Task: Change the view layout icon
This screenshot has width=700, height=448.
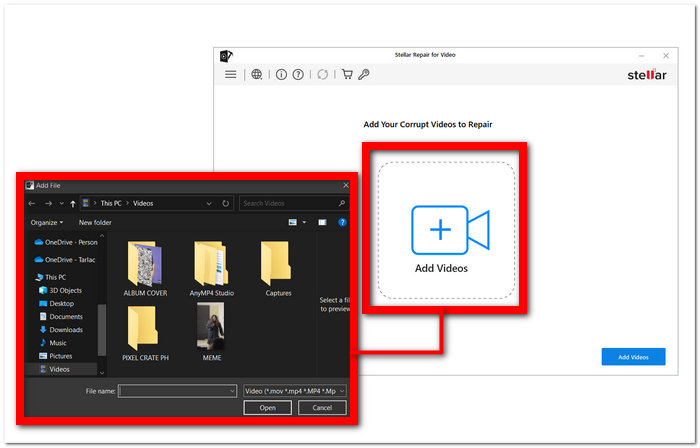Action: click(293, 222)
